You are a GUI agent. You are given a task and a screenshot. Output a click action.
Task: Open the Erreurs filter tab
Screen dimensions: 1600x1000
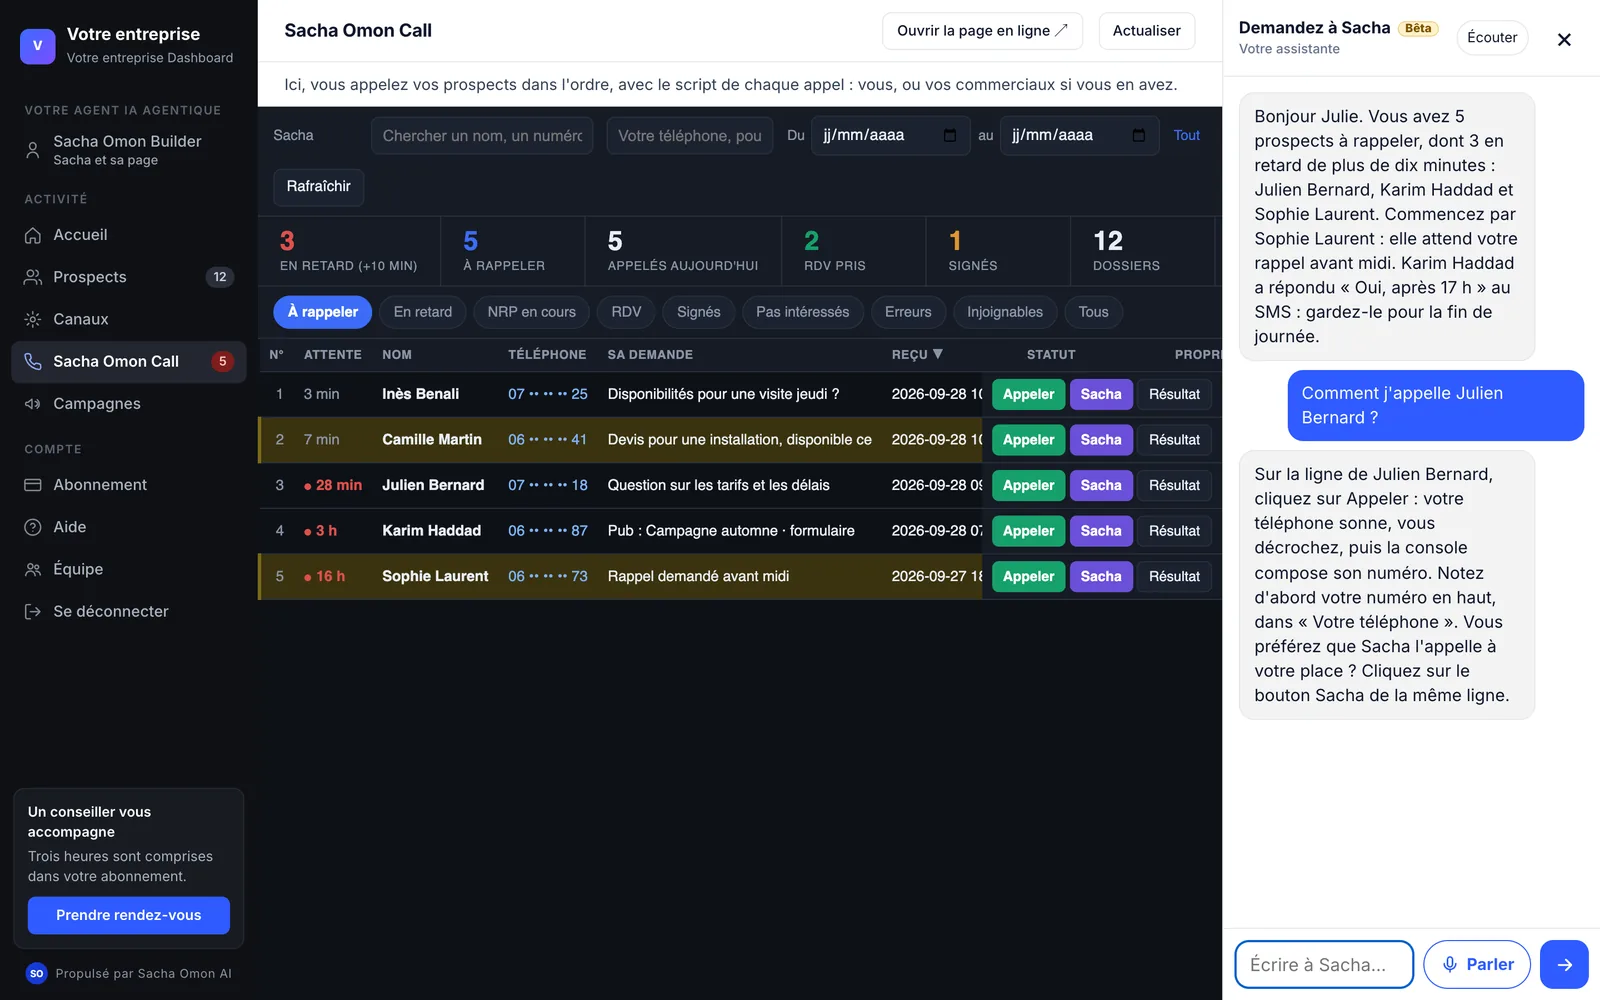pos(908,312)
